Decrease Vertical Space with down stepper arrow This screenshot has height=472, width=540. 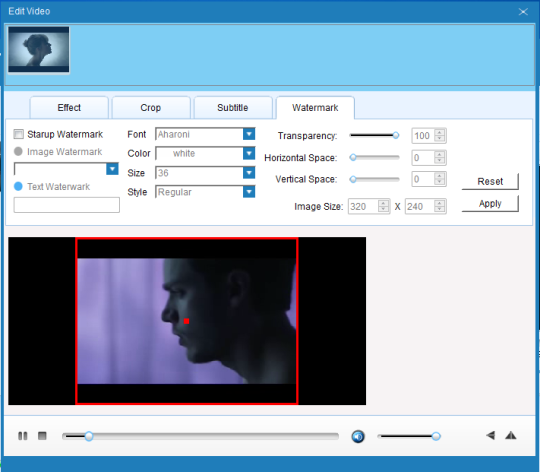tap(439, 182)
